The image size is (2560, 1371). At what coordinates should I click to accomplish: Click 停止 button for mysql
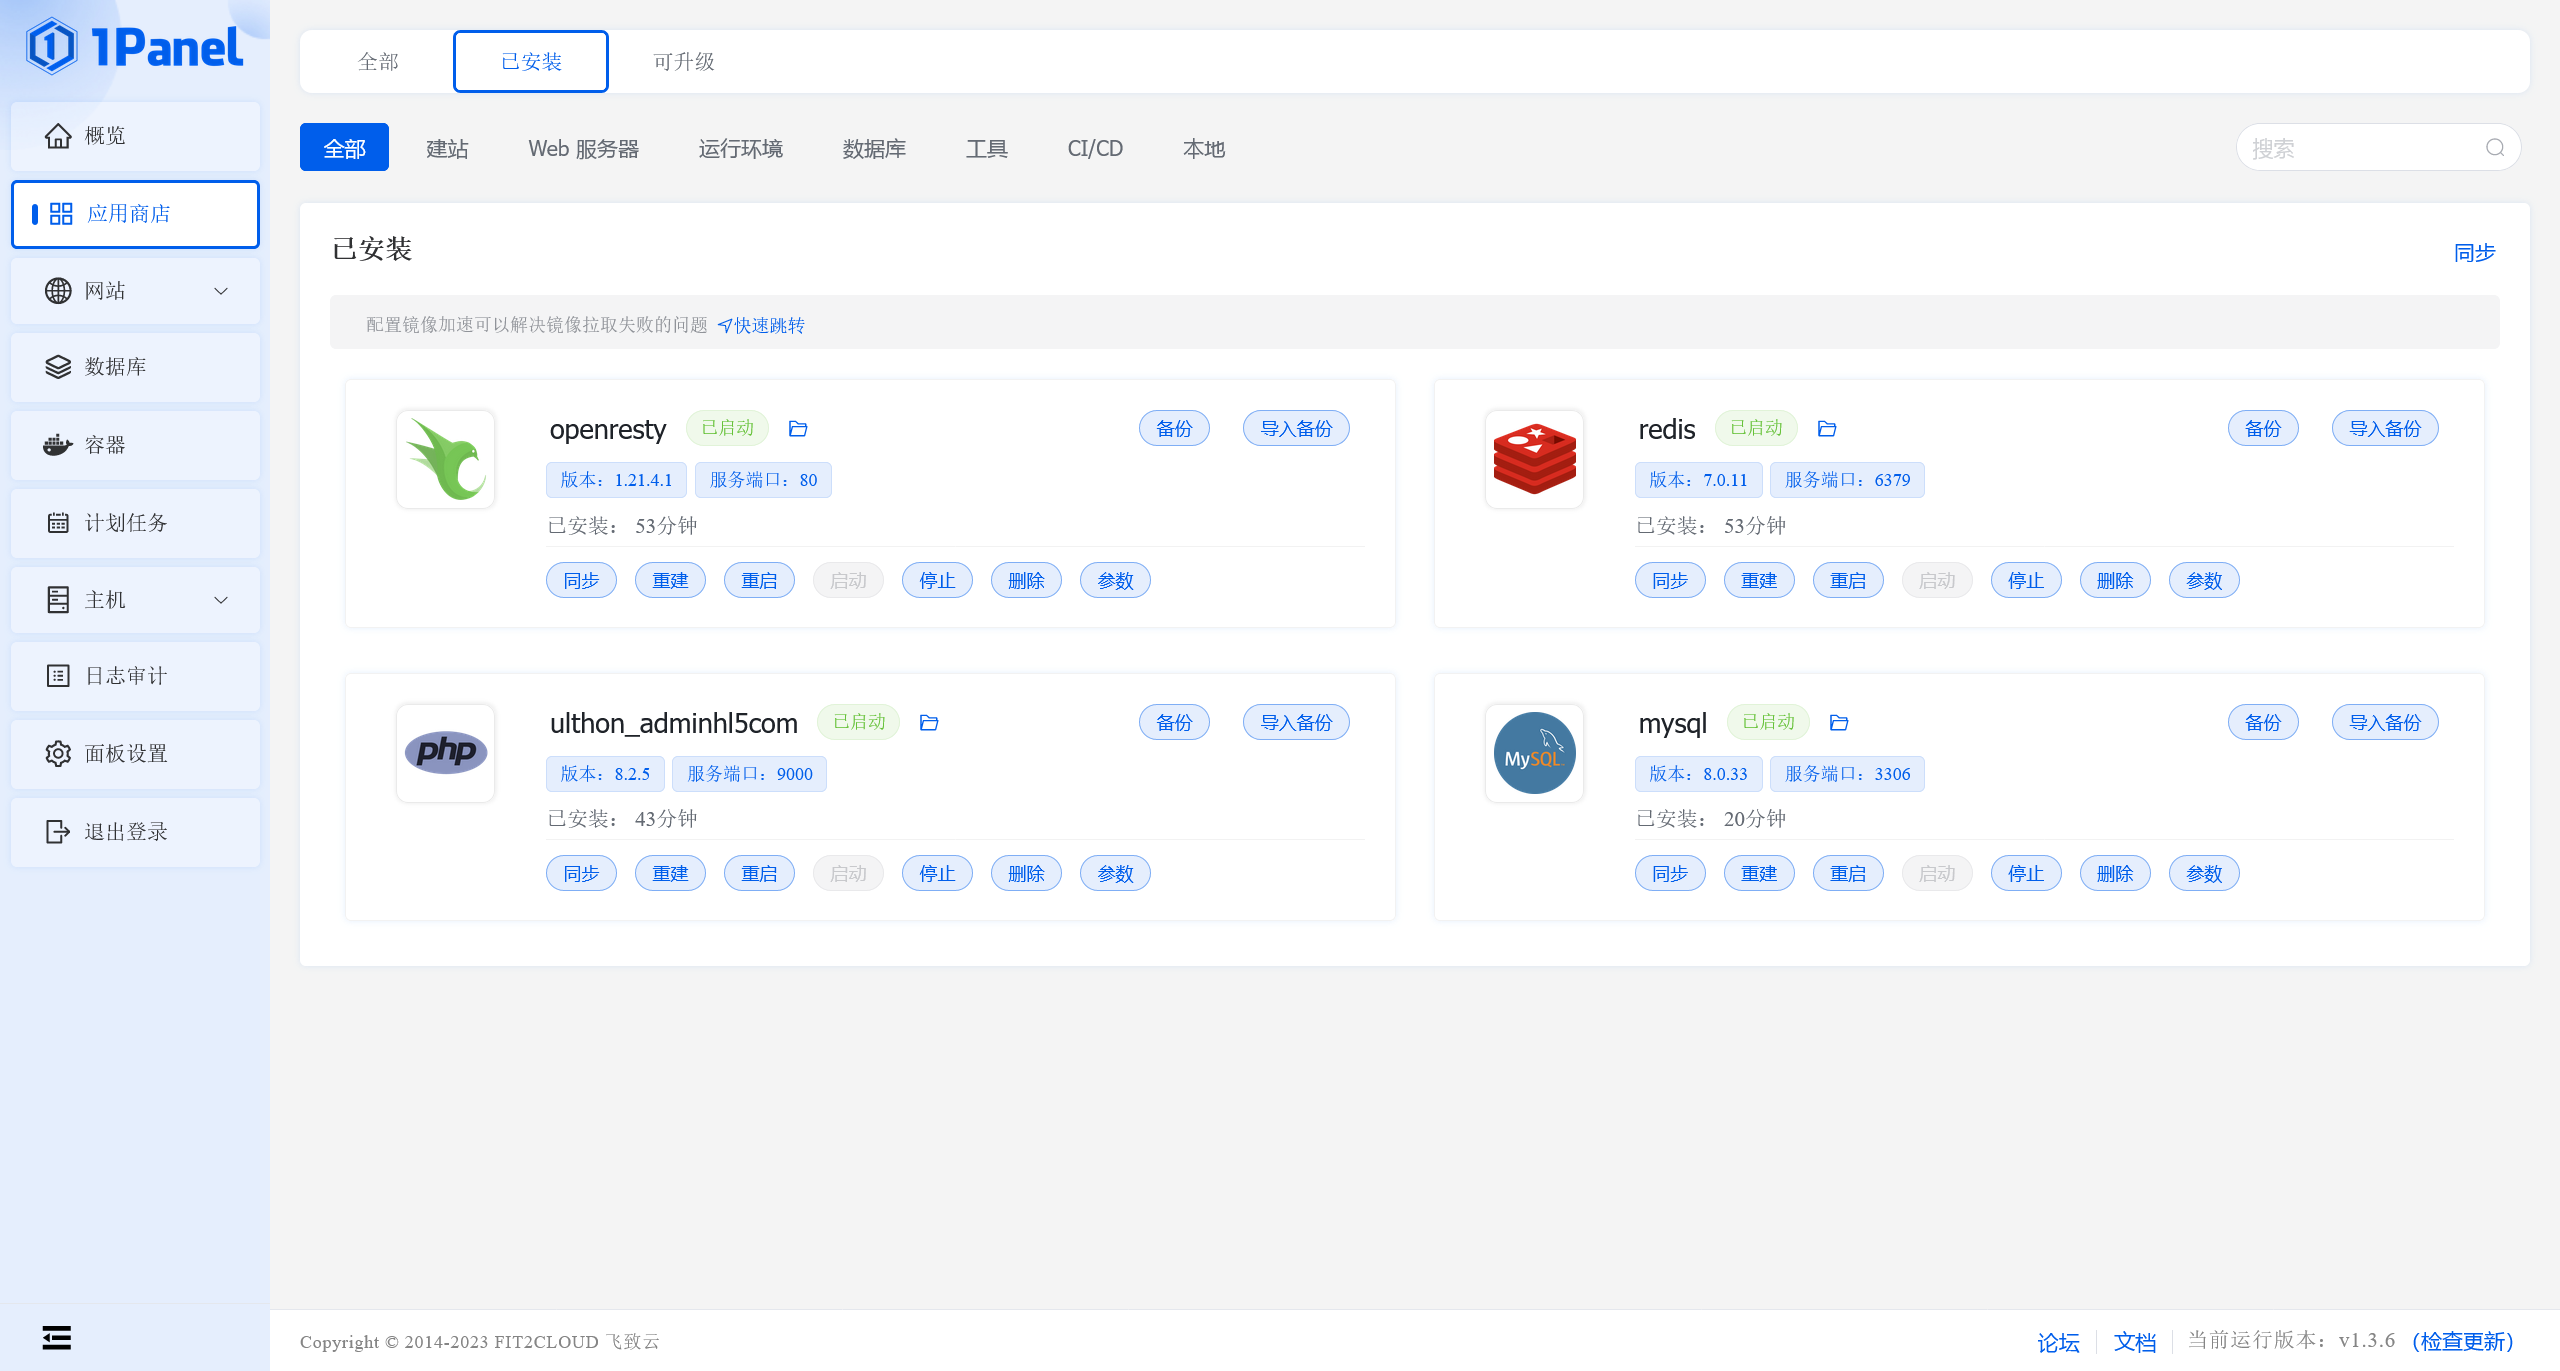point(2026,874)
